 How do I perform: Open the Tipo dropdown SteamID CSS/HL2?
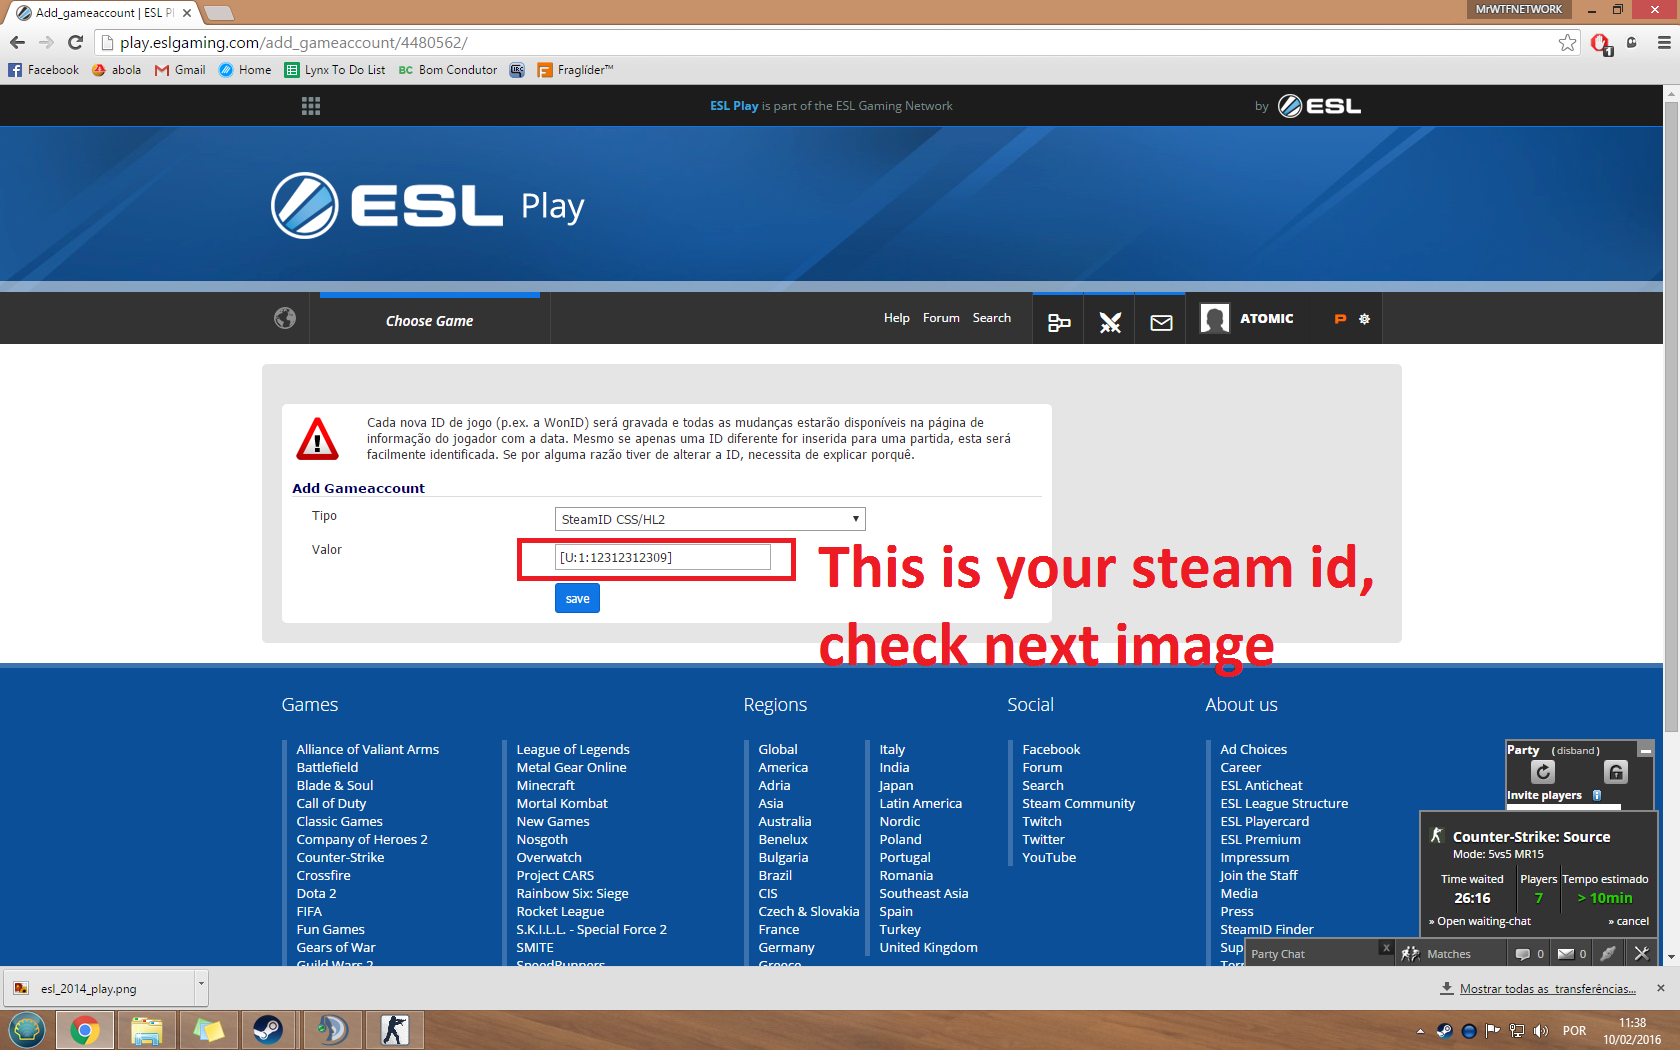pyautogui.click(x=710, y=519)
